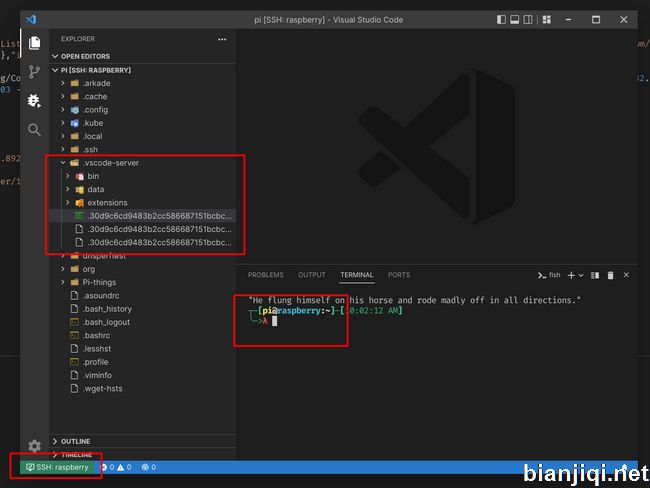Screen dimensions: 650x488
Task: Open the Run and Debug view
Action: [x=34, y=100]
